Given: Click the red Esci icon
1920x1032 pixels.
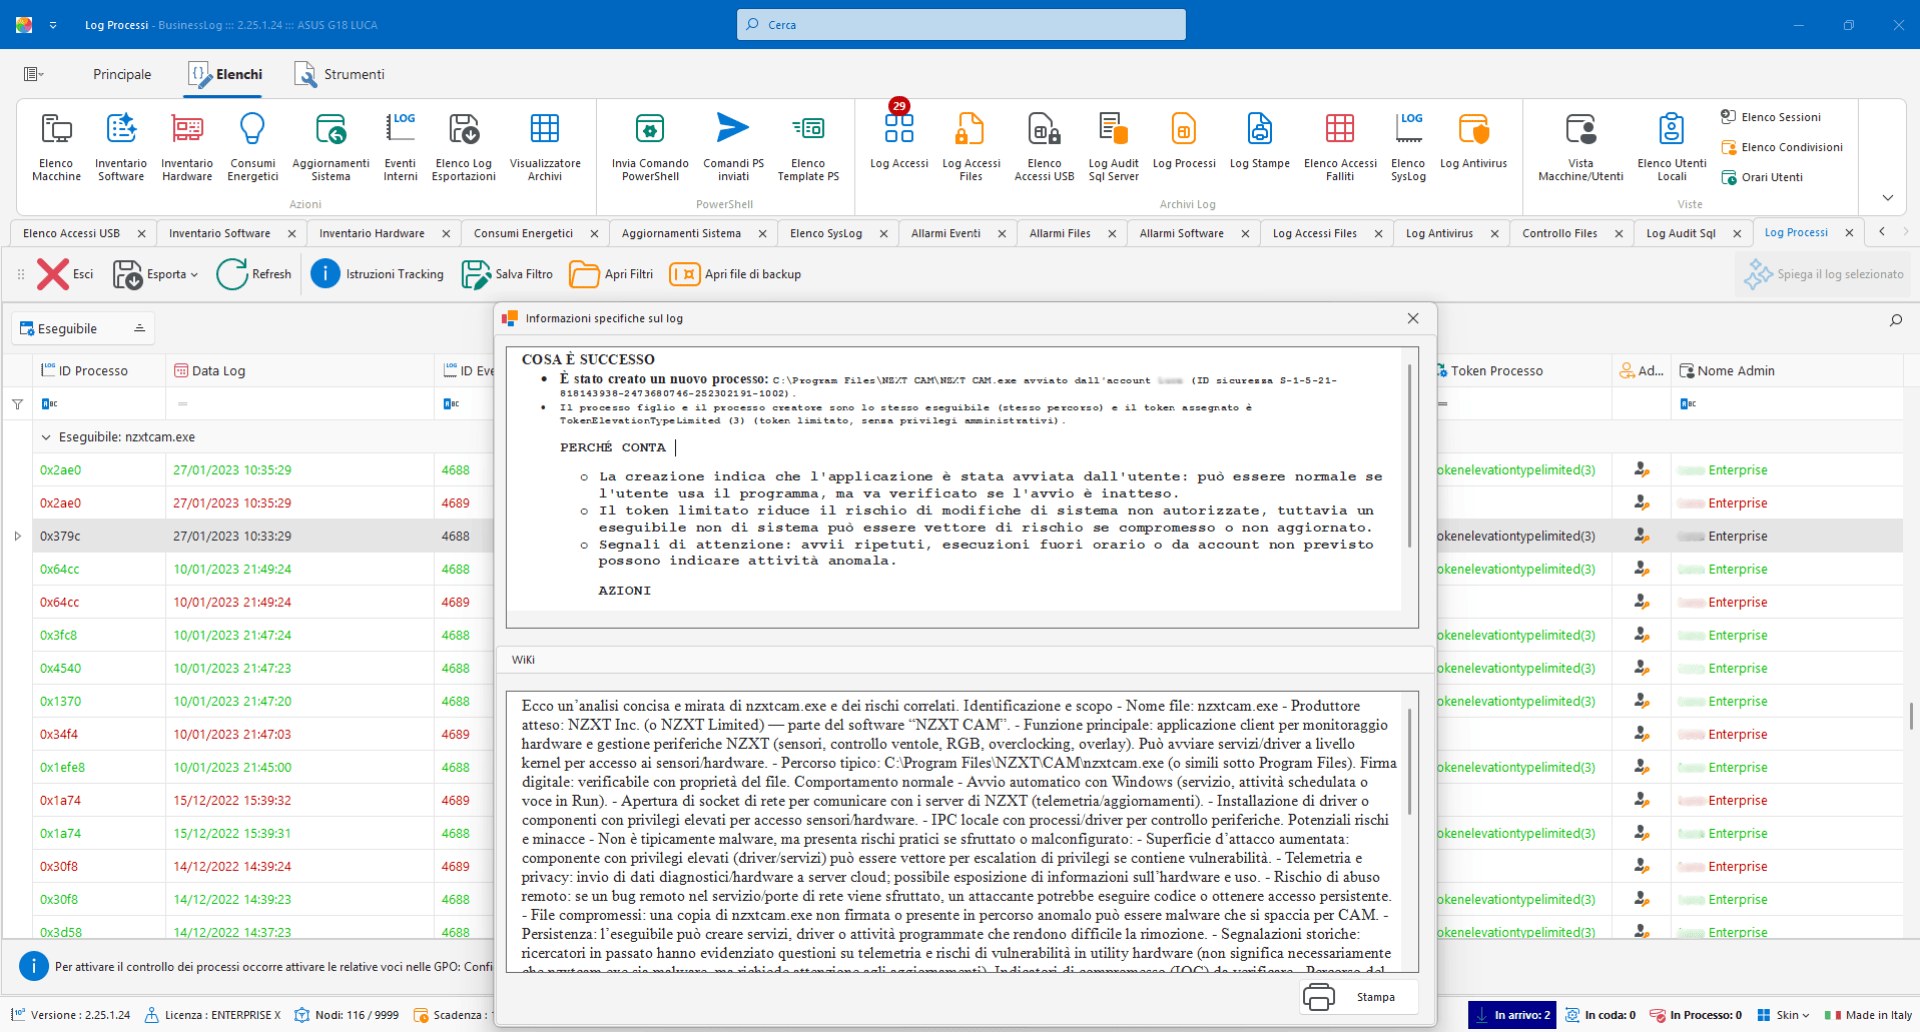Looking at the screenshot, I should coord(54,274).
